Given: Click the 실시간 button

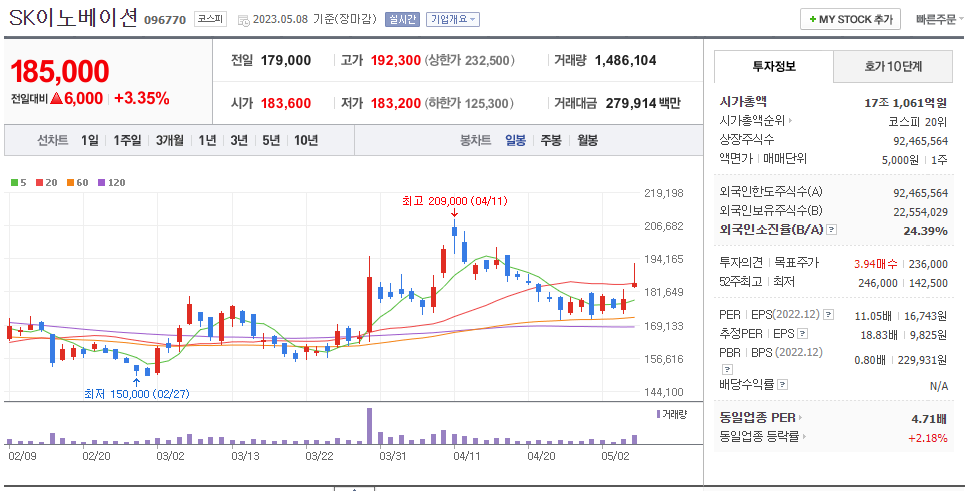Looking at the screenshot, I should pos(402,19).
